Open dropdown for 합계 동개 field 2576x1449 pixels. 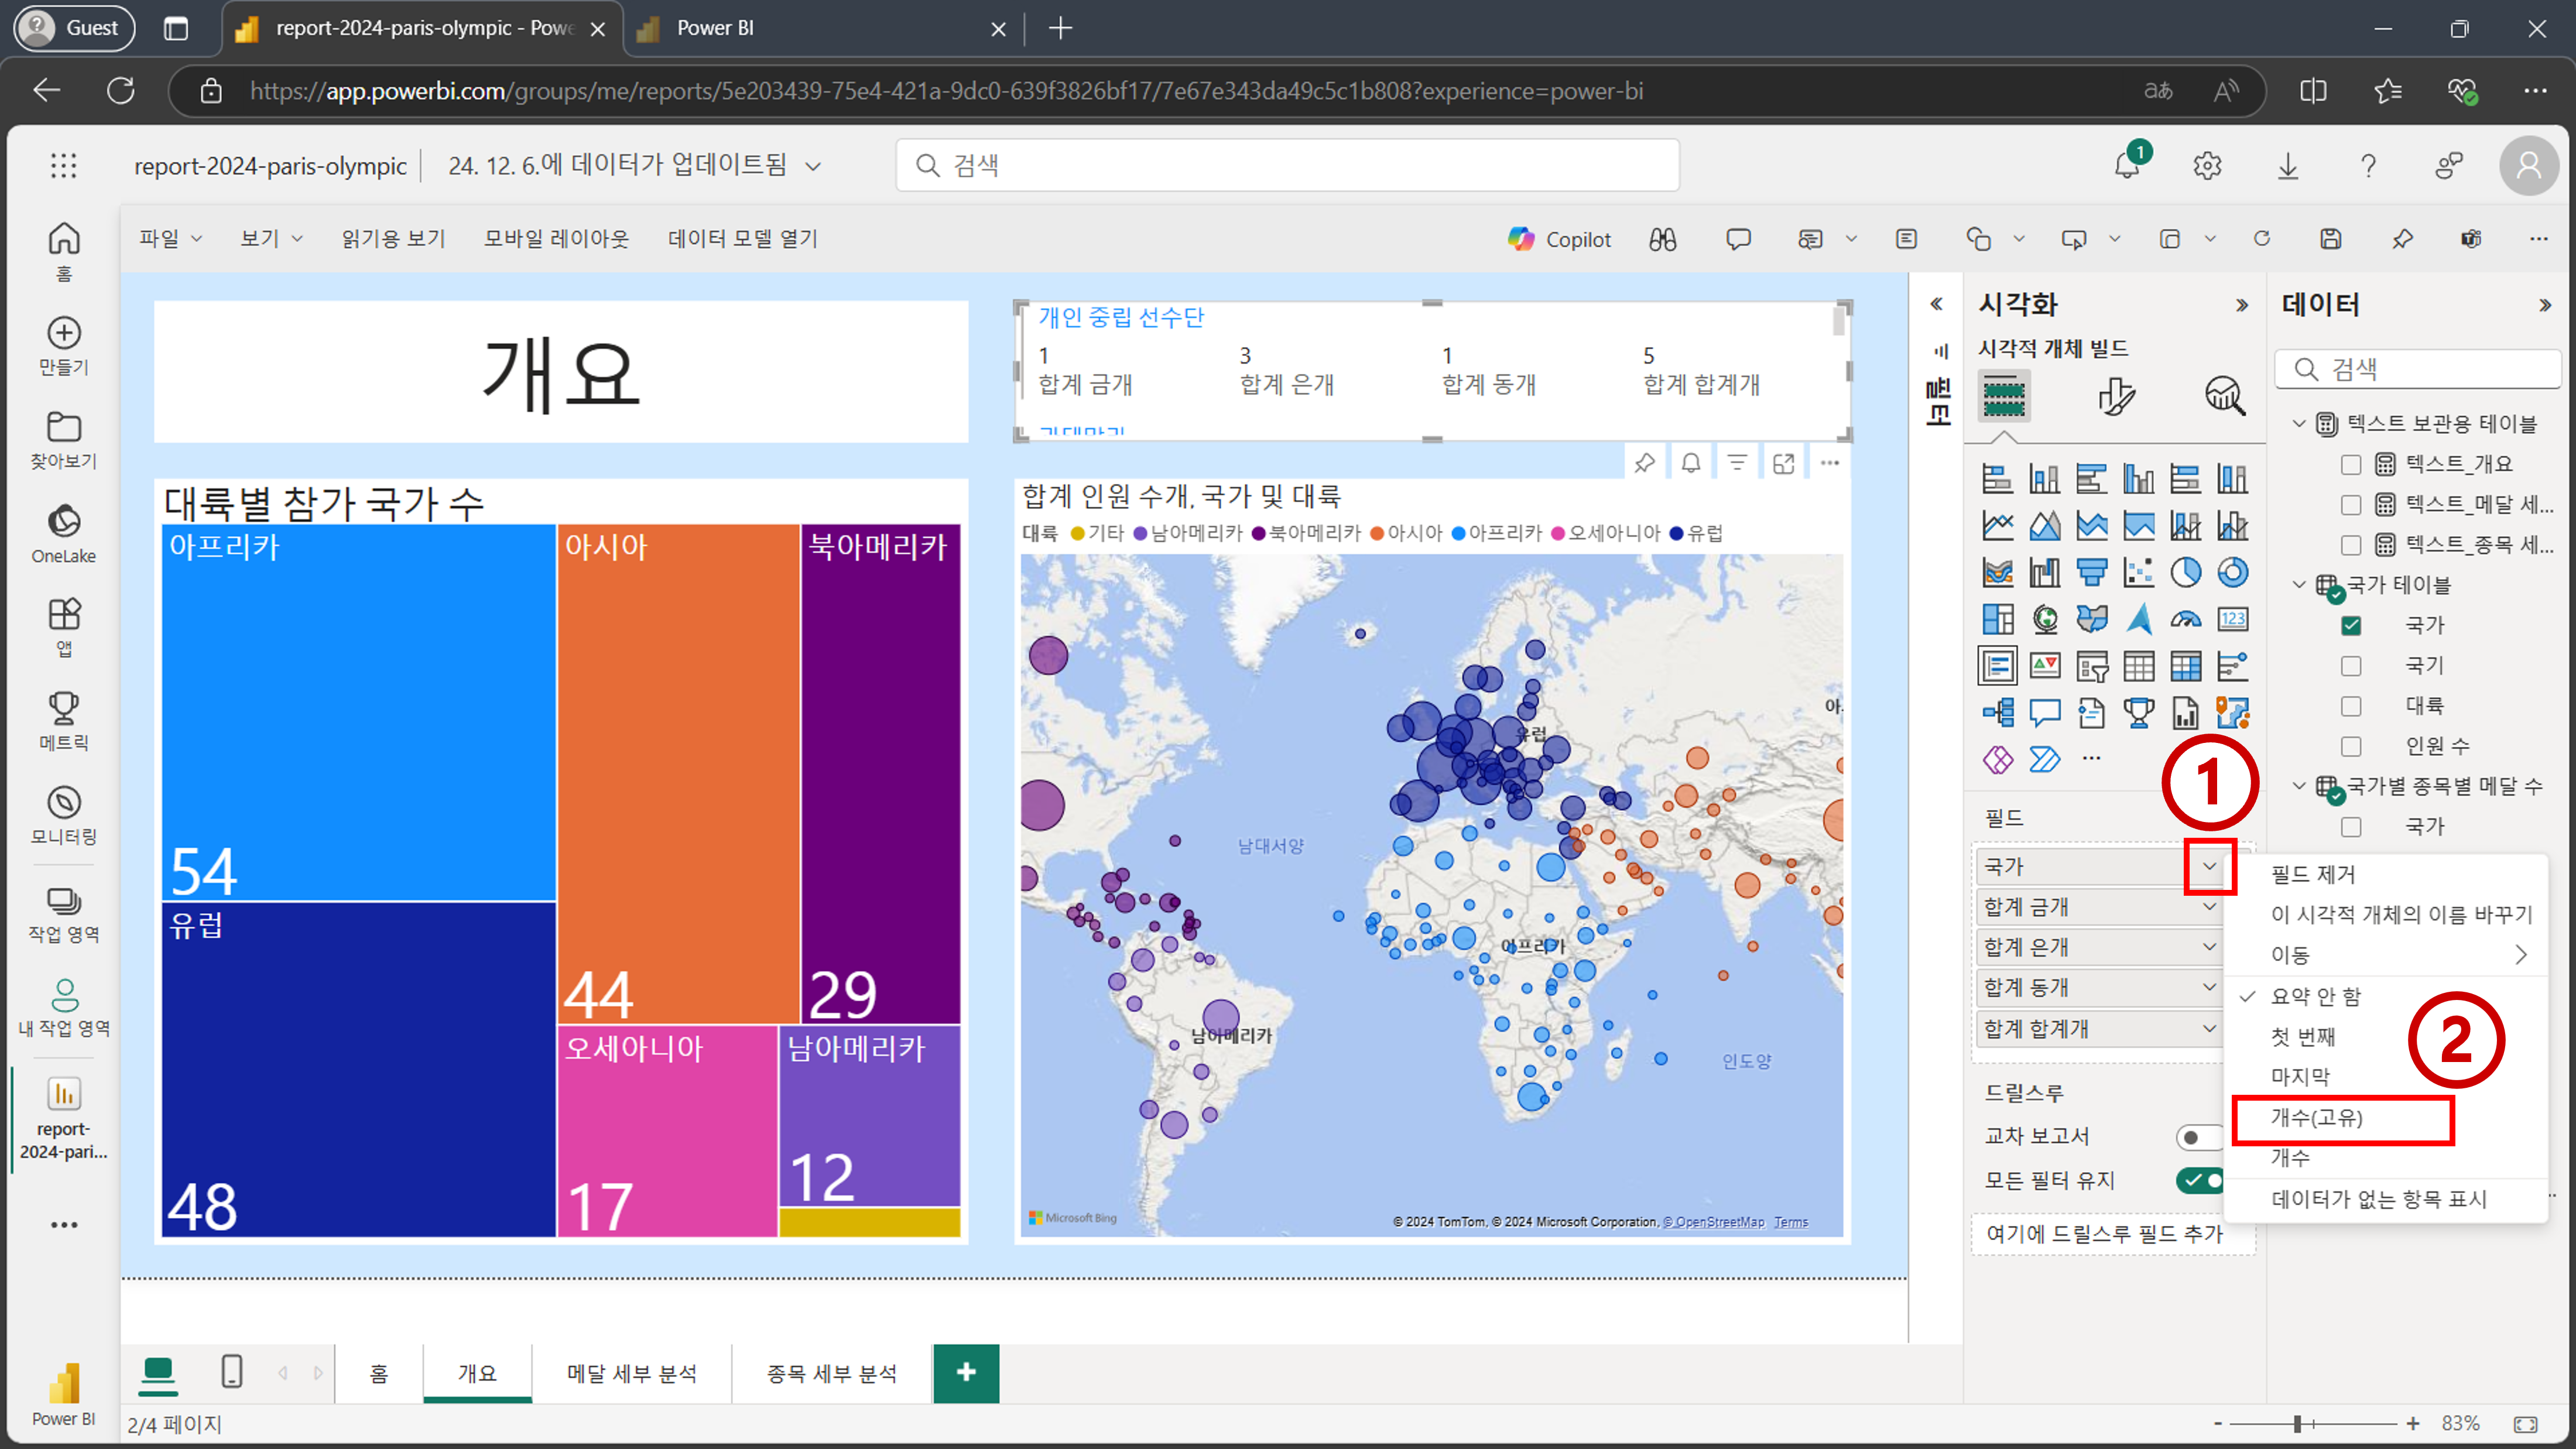2209,987
